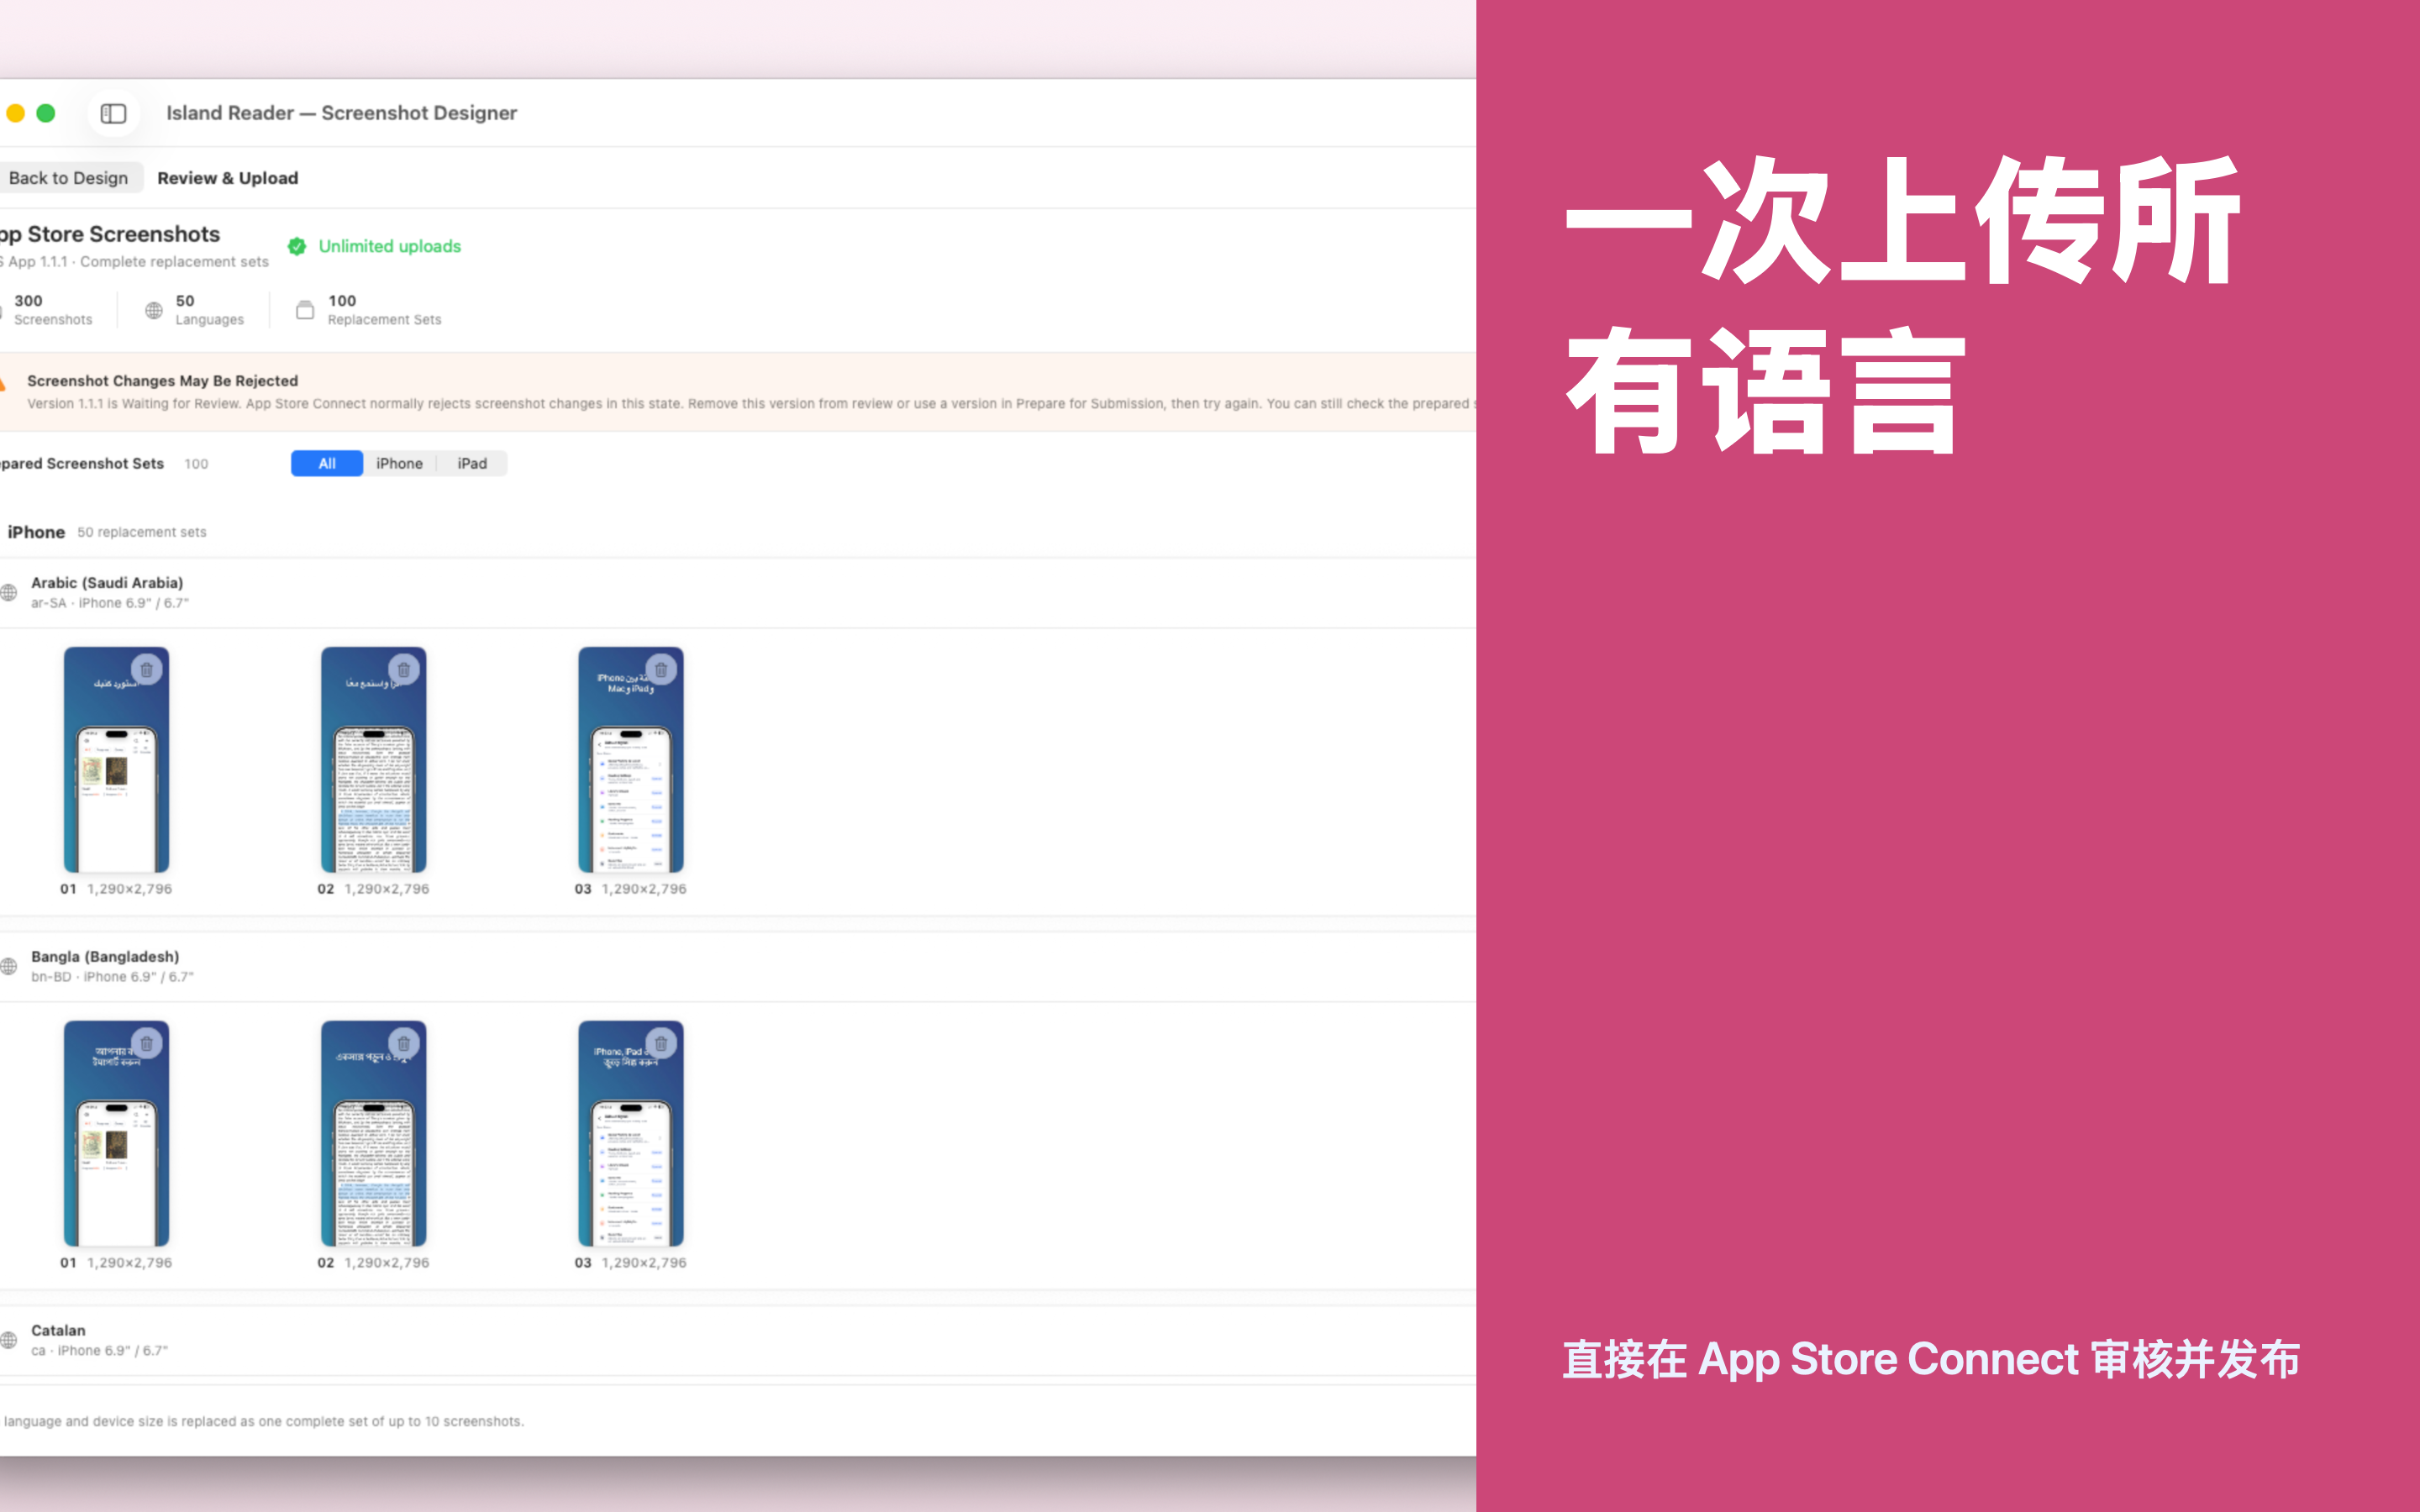Delete Bangla screenshot 01 via trash icon
Image resolution: width=2420 pixels, height=1512 pixels.
pos(147,1044)
